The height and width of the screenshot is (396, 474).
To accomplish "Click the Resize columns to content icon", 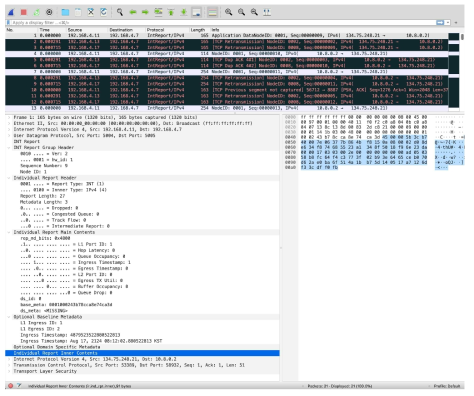I will tap(267, 12).
